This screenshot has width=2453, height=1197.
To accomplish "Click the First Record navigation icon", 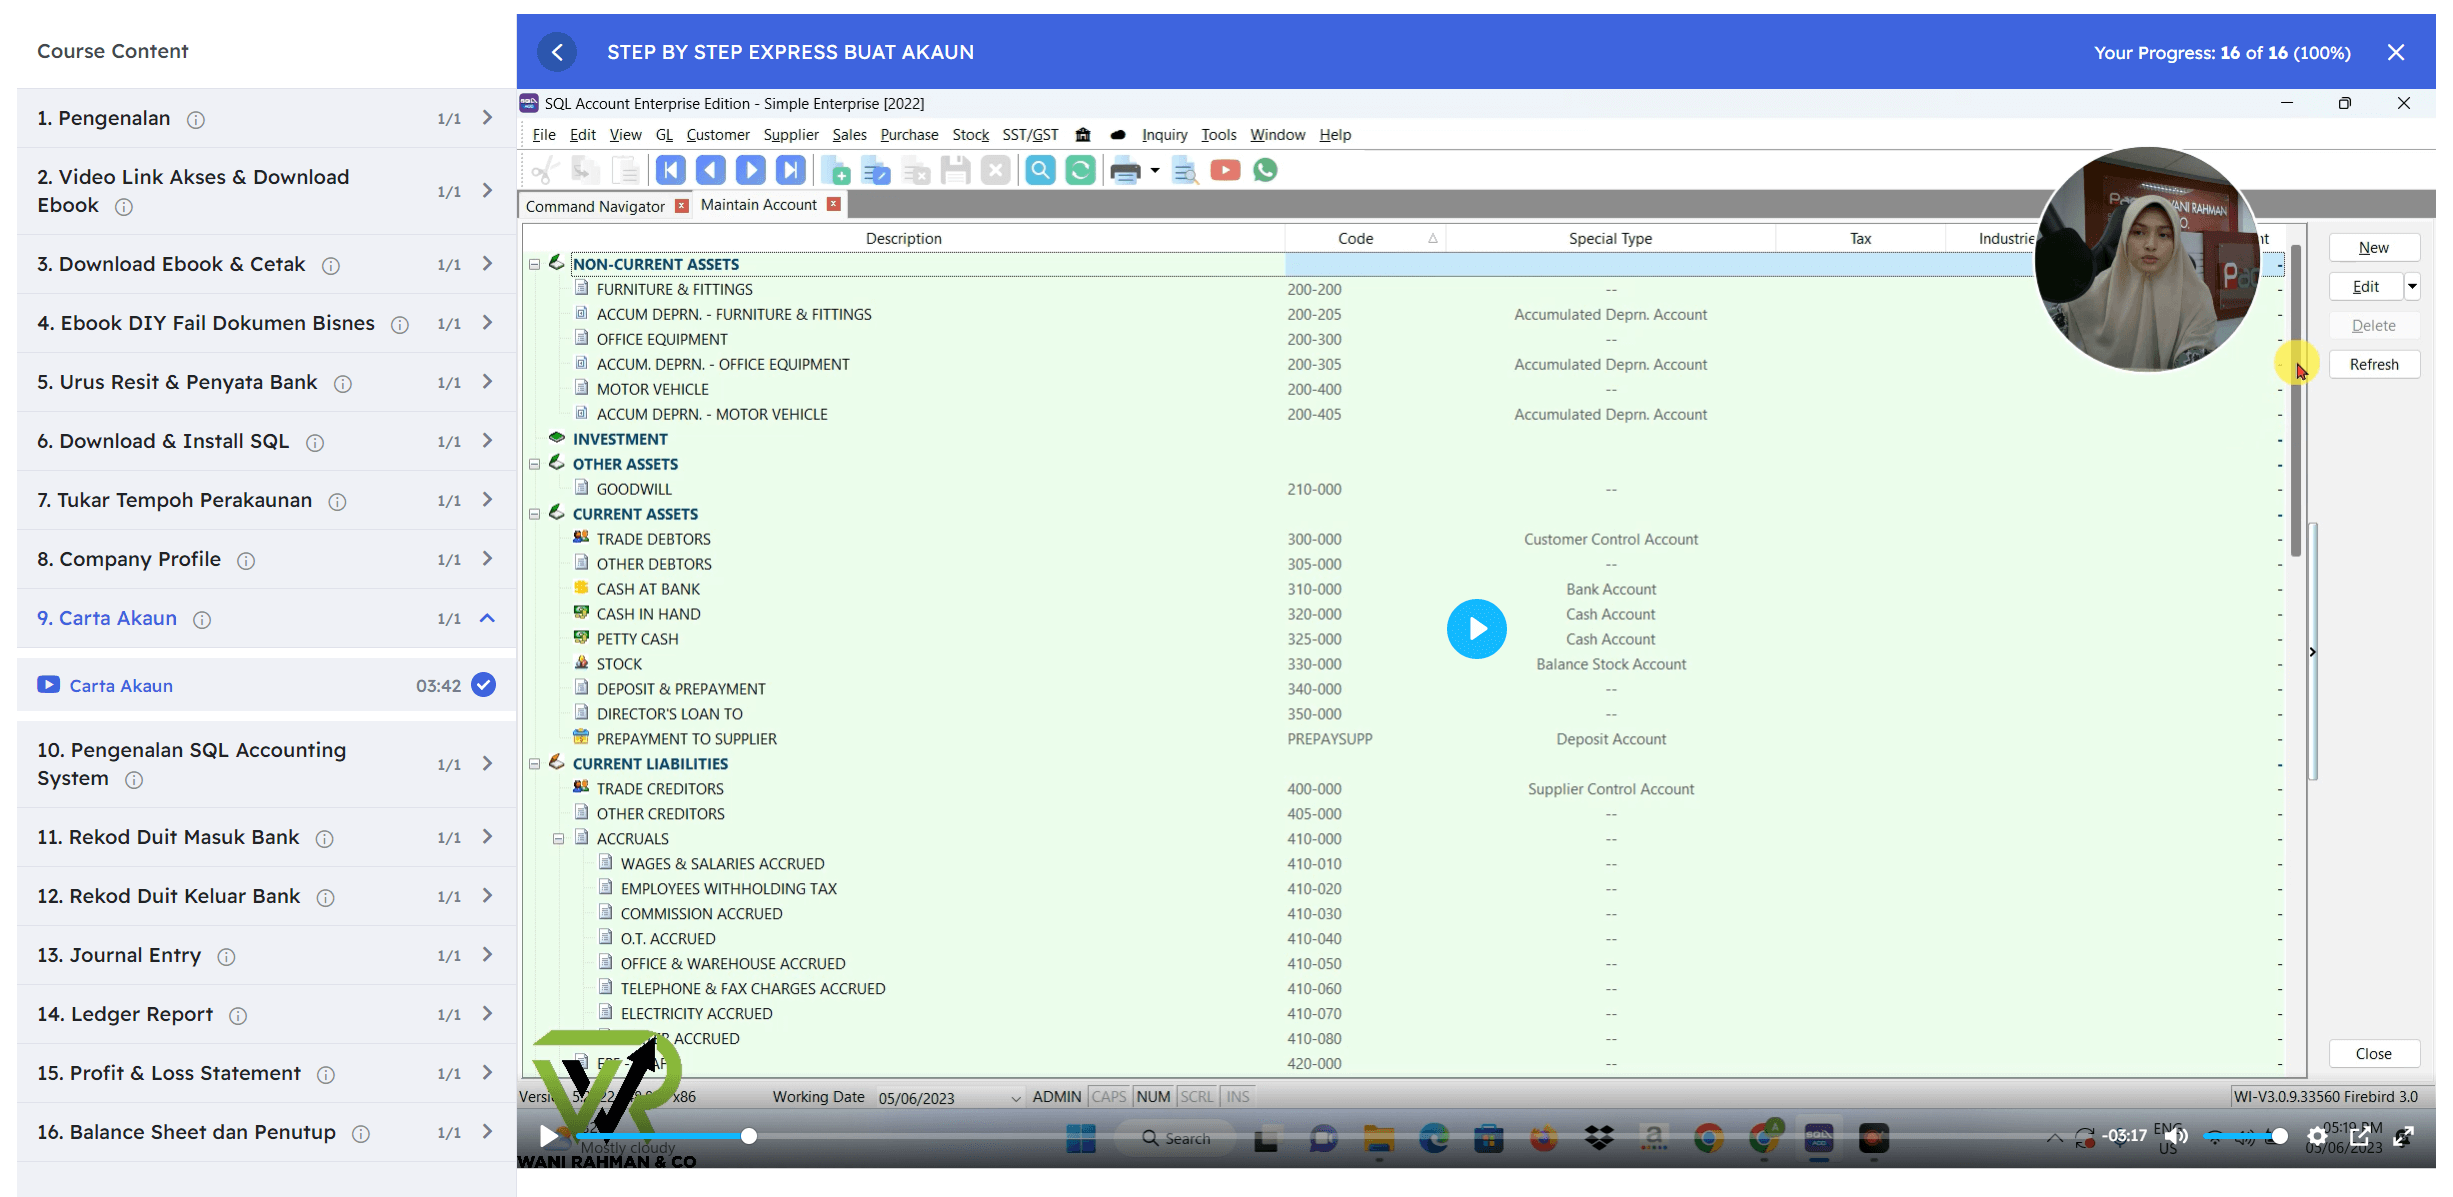I will click(x=671, y=171).
